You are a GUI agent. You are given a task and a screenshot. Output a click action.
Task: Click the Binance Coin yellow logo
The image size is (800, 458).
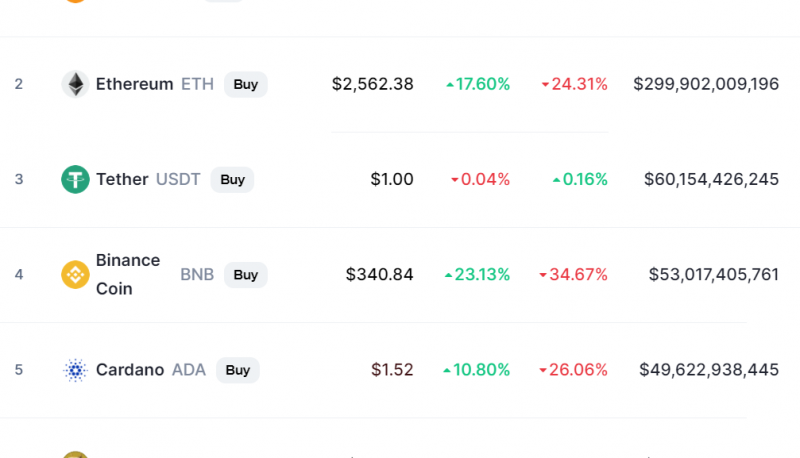click(76, 275)
